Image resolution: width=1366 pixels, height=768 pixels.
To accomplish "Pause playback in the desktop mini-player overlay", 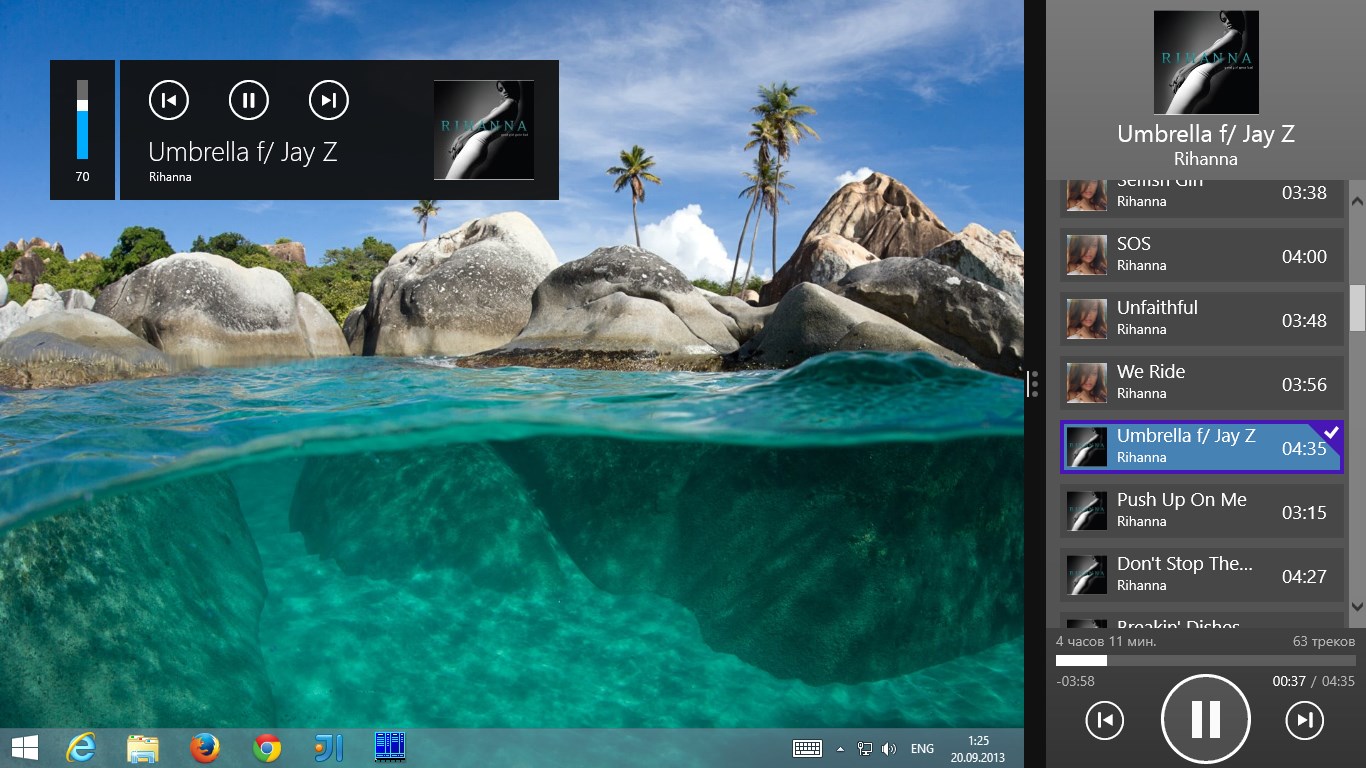I will point(248,100).
